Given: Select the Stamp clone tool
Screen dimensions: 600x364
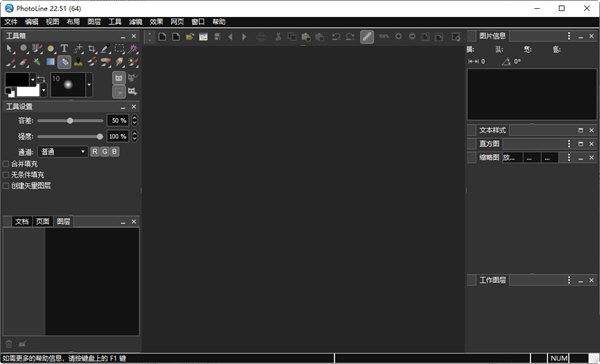Looking at the screenshot, I should click(78, 62).
